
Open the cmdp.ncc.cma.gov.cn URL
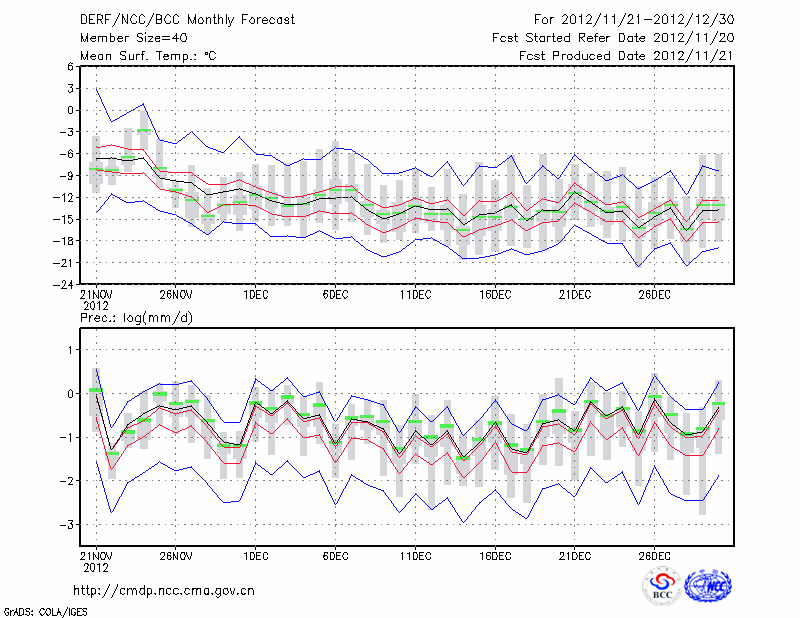click(164, 591)
